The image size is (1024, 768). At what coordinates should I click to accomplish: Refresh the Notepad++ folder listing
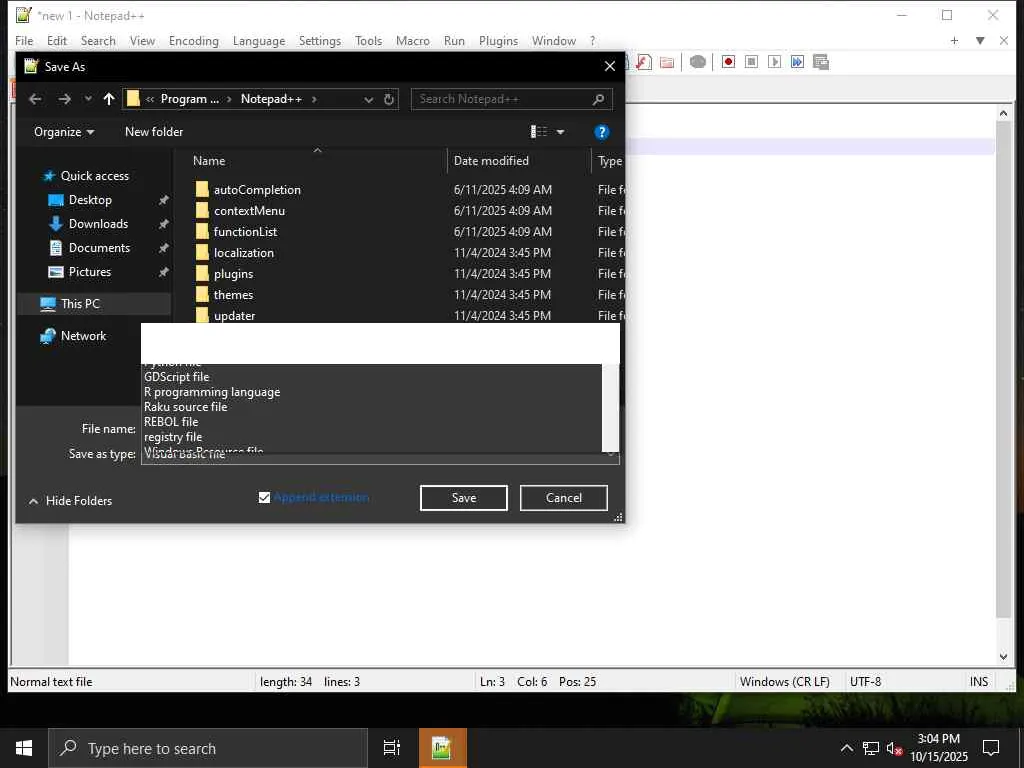(x=389, y=99)
